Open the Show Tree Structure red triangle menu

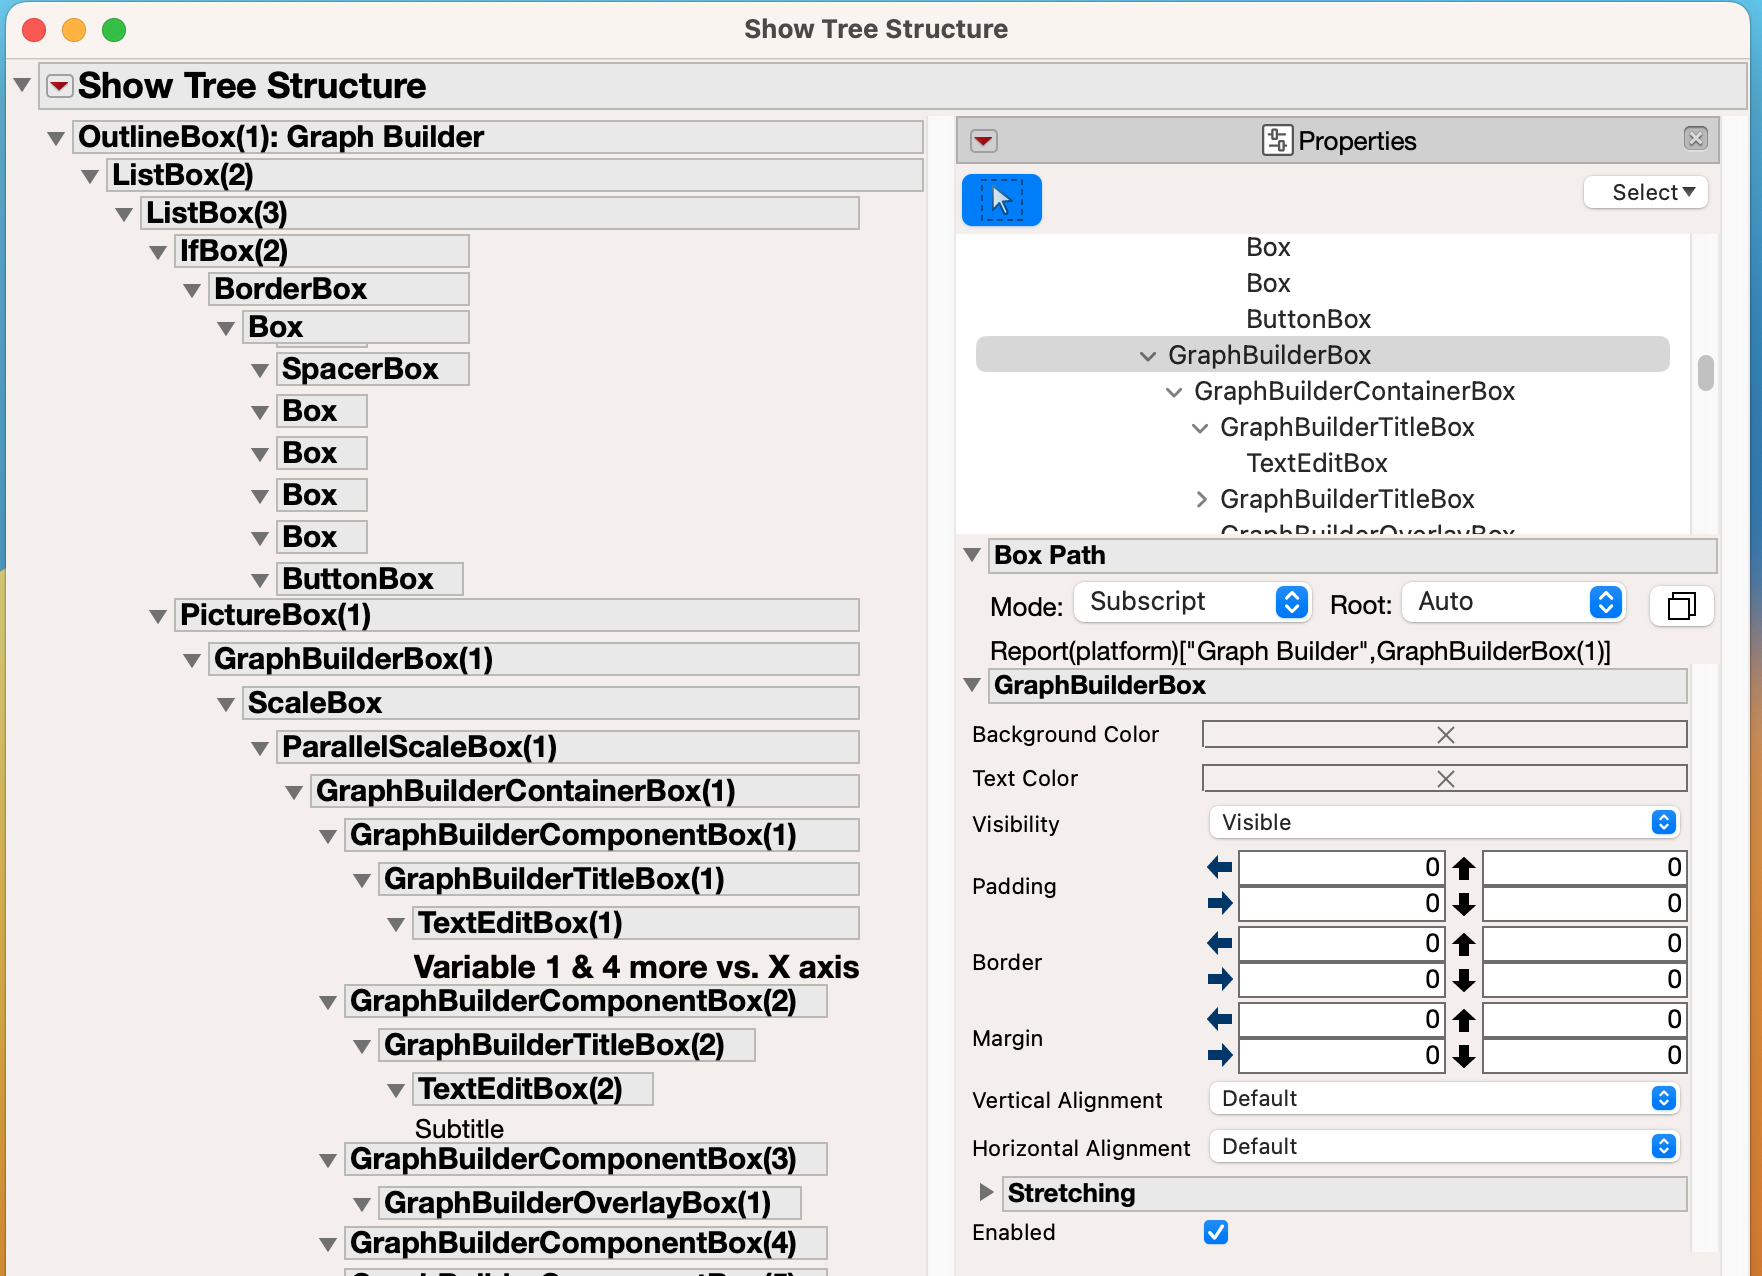(58, 86)
